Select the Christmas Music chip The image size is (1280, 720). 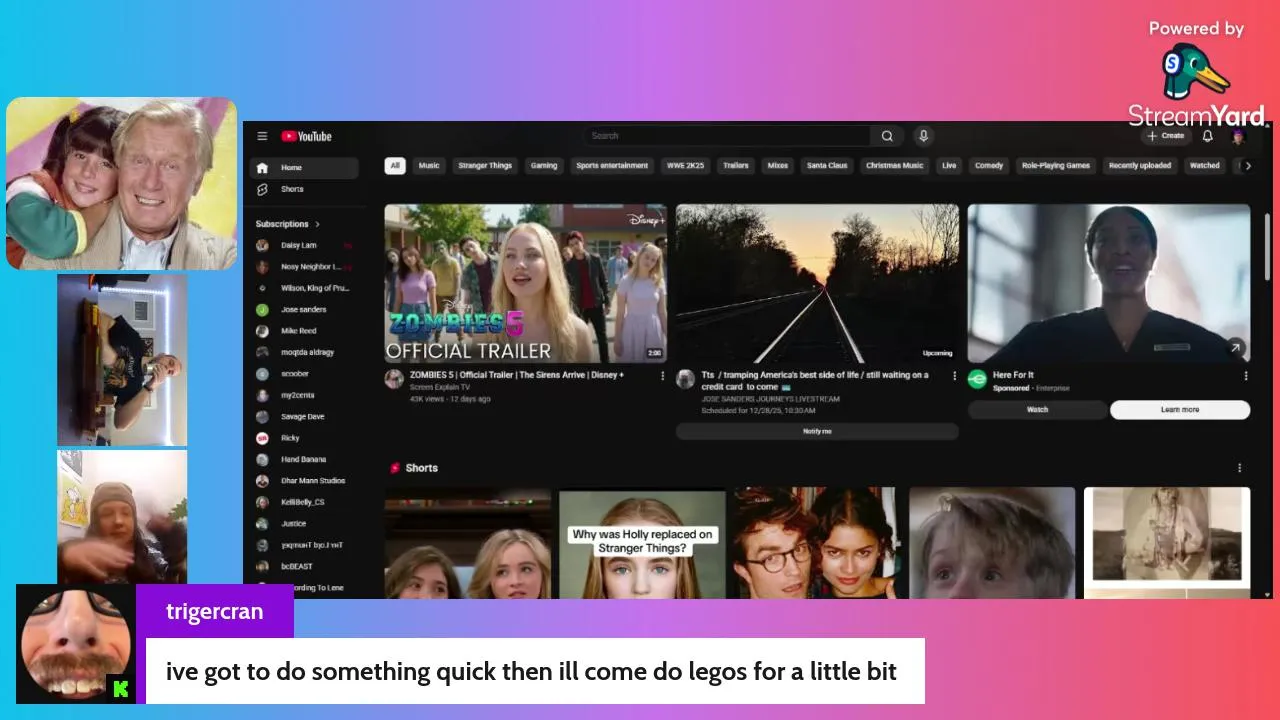click(895, 166)
